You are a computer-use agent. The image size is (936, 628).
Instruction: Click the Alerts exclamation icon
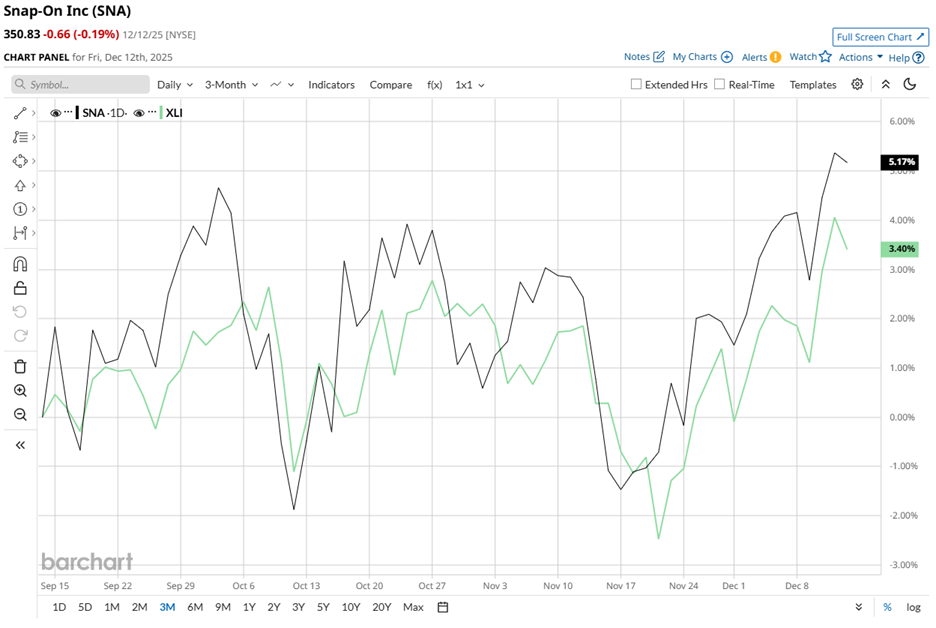tap(775, 57)
